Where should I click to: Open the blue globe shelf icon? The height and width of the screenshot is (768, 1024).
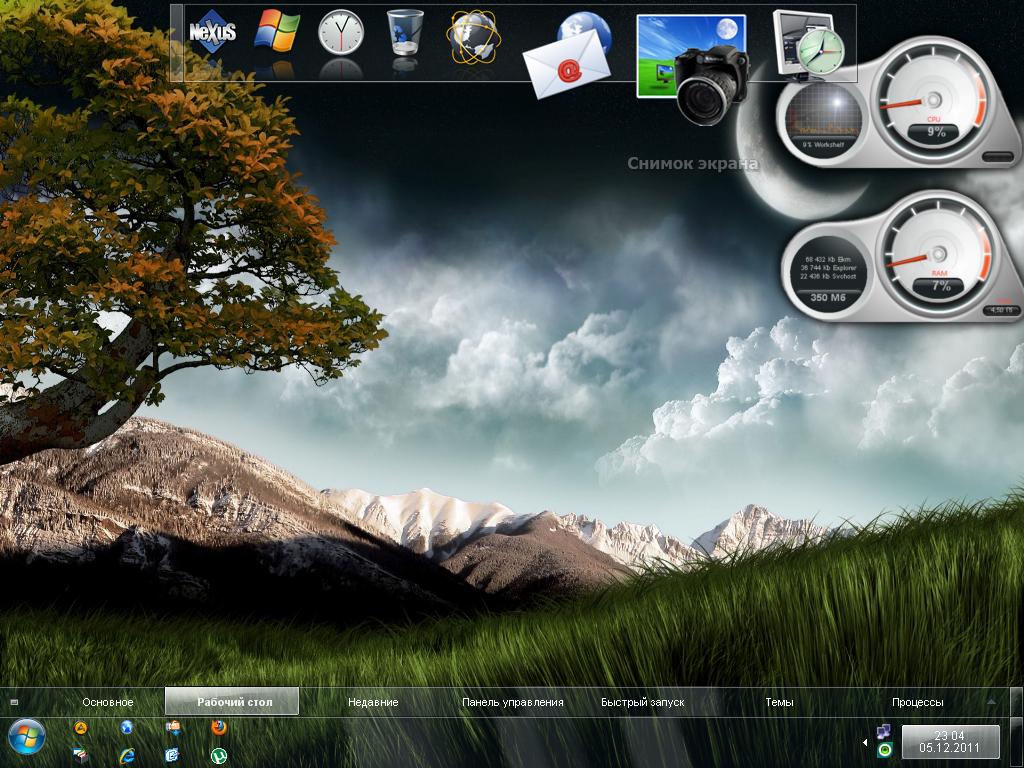point(127,727)
